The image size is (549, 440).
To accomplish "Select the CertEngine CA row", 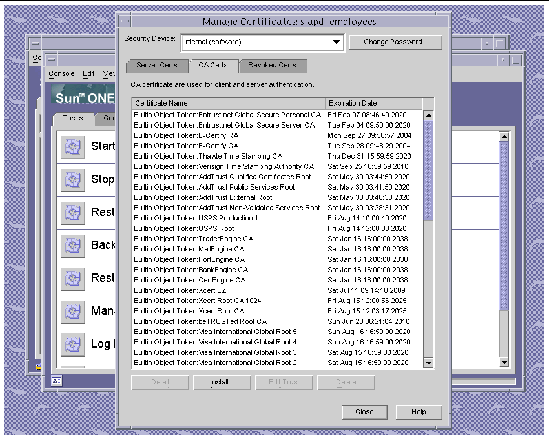I will [277, 280].
